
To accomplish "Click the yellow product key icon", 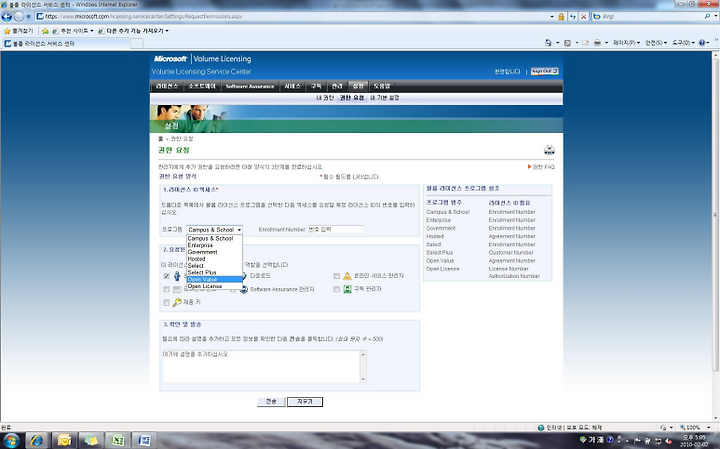I will 177,303.
